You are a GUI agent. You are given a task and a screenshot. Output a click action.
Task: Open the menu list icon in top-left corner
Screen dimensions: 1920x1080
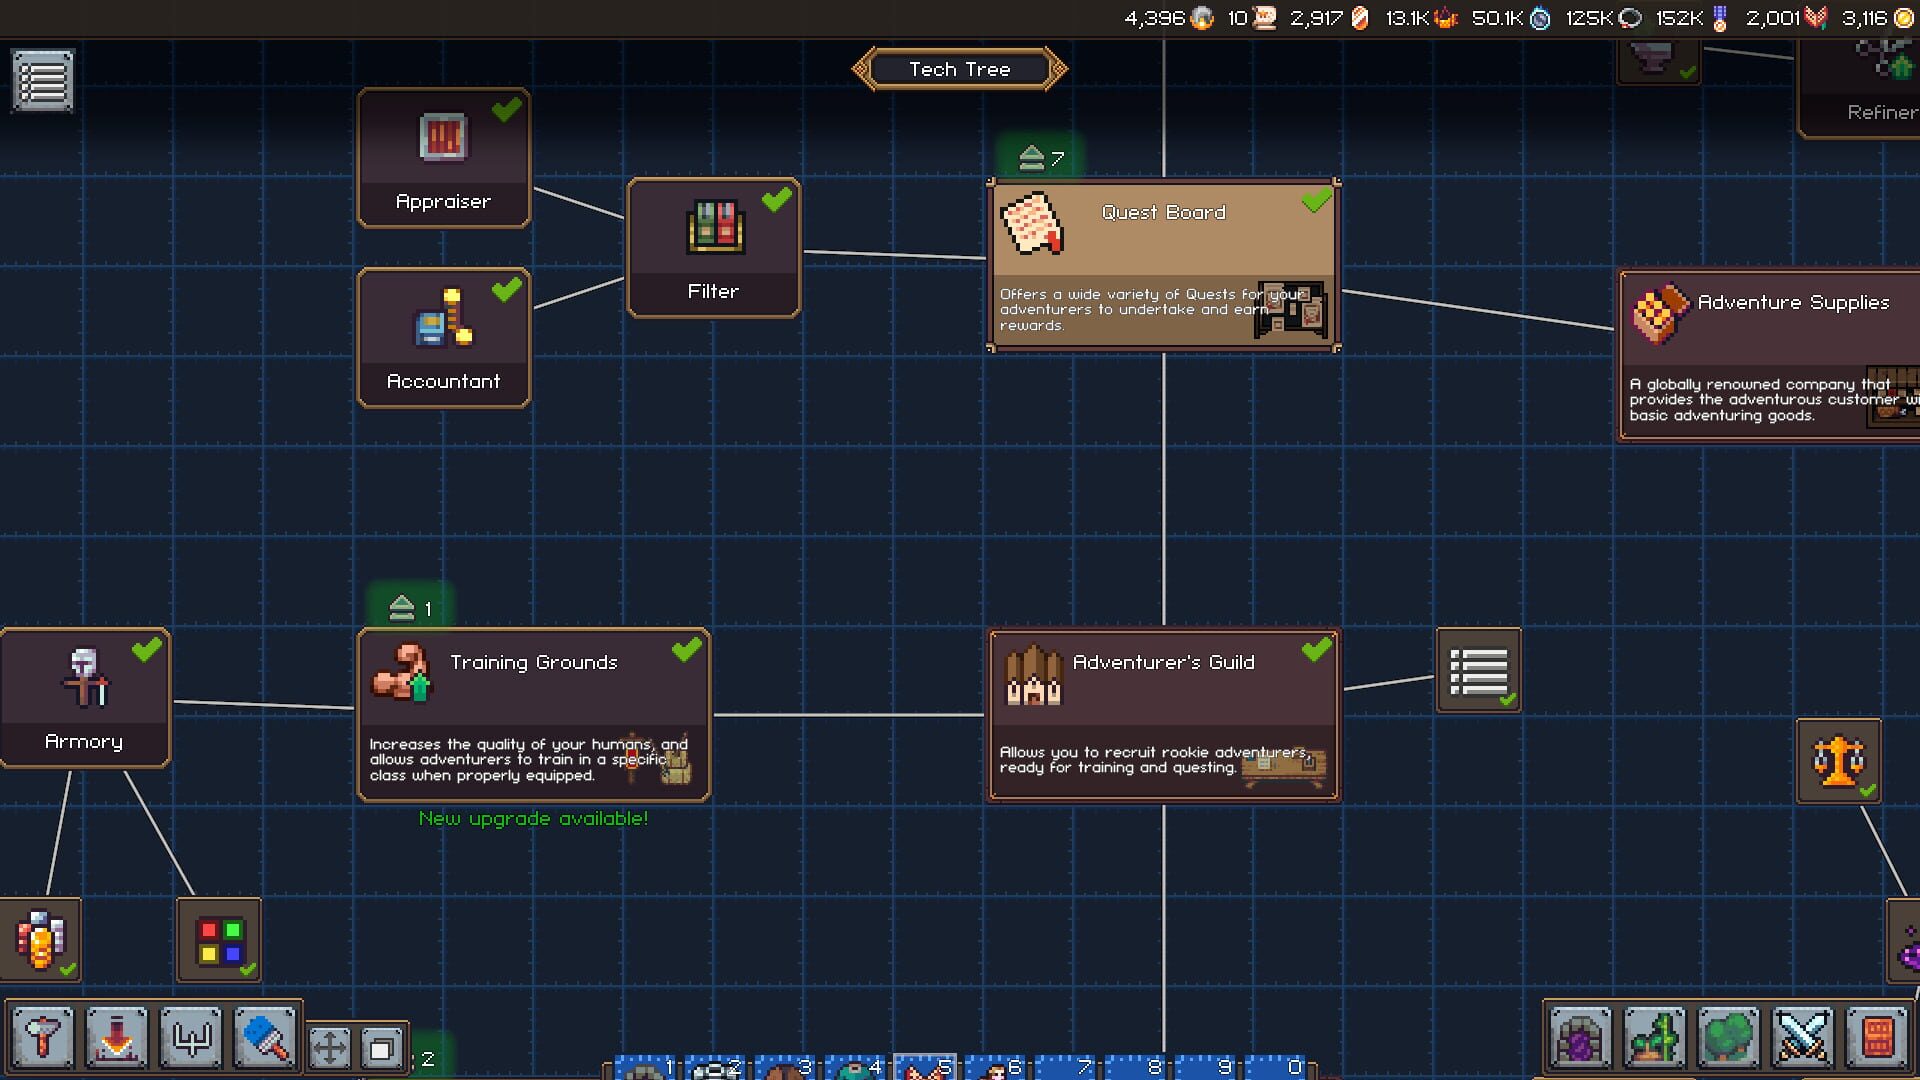point(43,80)
